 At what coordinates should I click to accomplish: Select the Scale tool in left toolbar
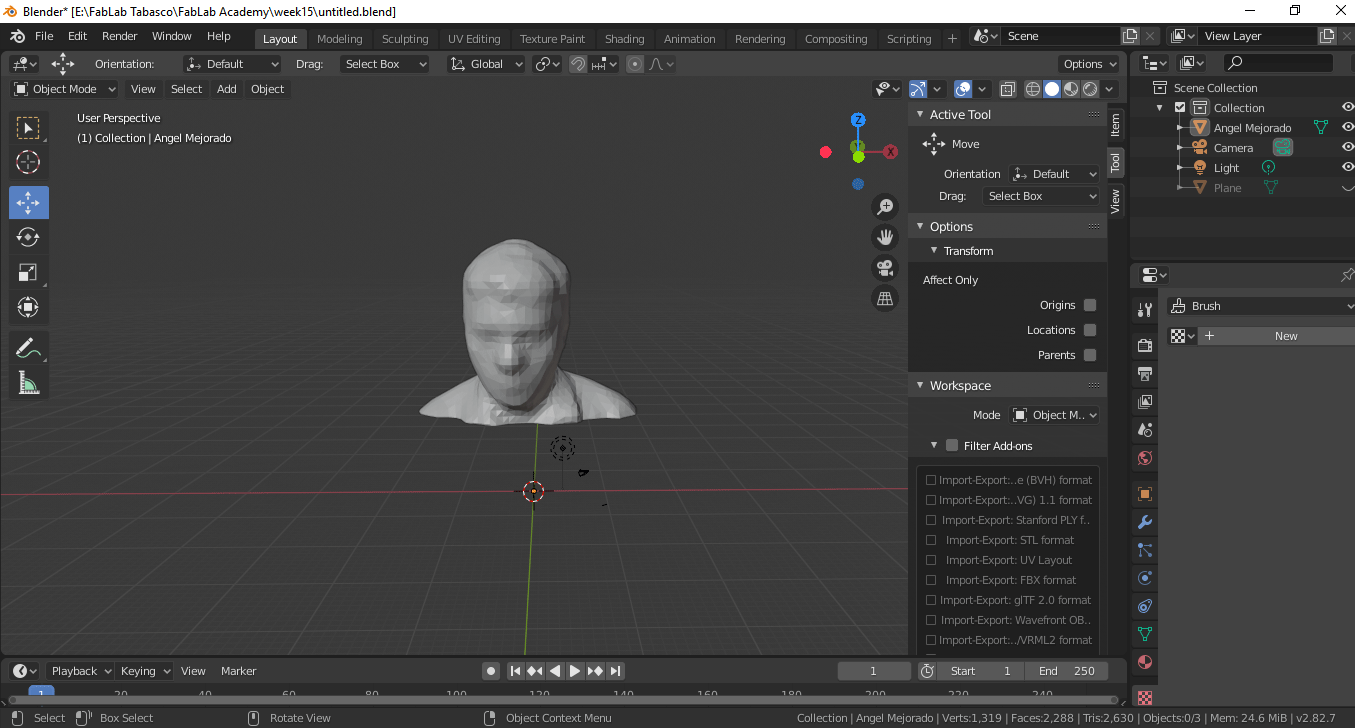[28, 272]
